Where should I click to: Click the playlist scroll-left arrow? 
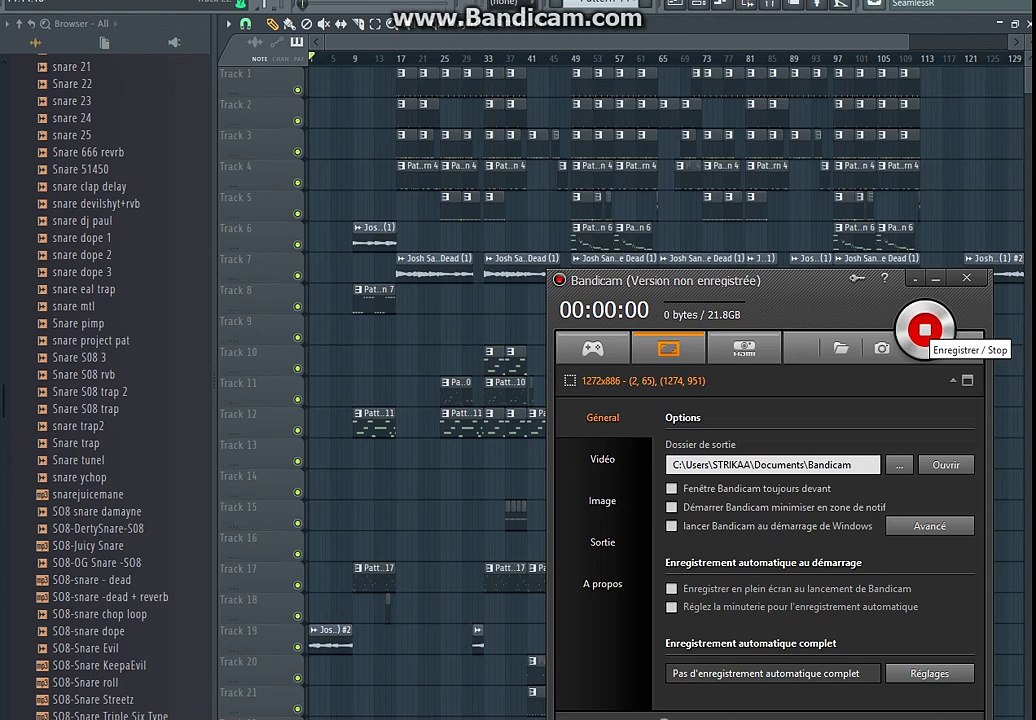pos(316,42)
